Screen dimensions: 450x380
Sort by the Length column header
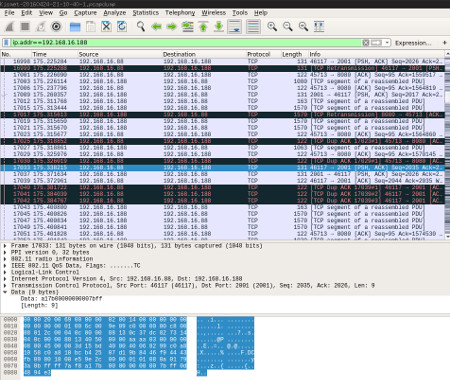pos(294,54)
